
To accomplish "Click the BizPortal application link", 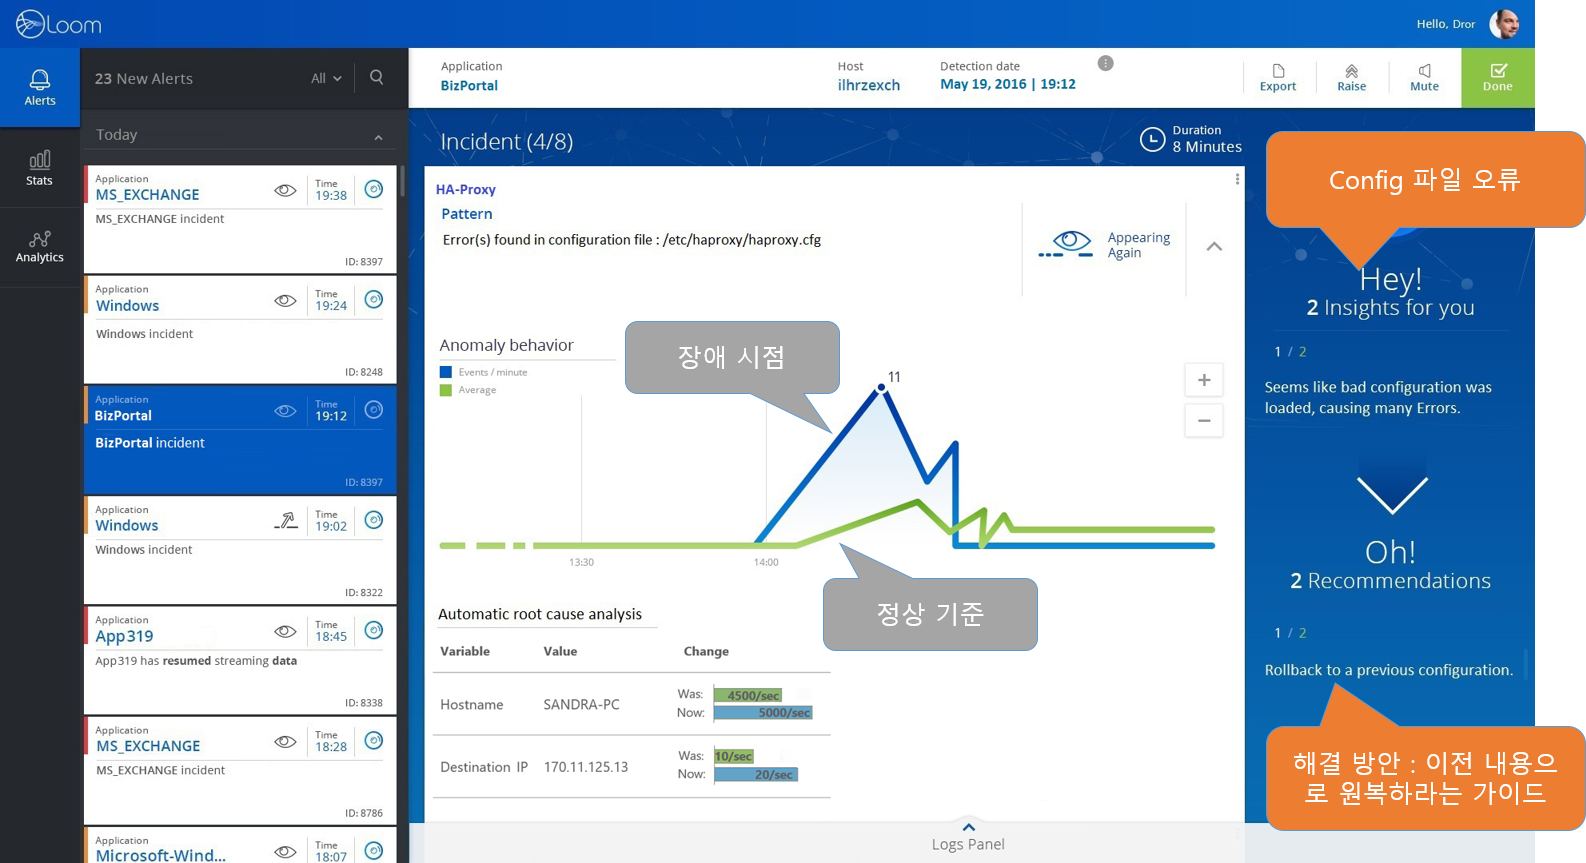I will 469,86.
